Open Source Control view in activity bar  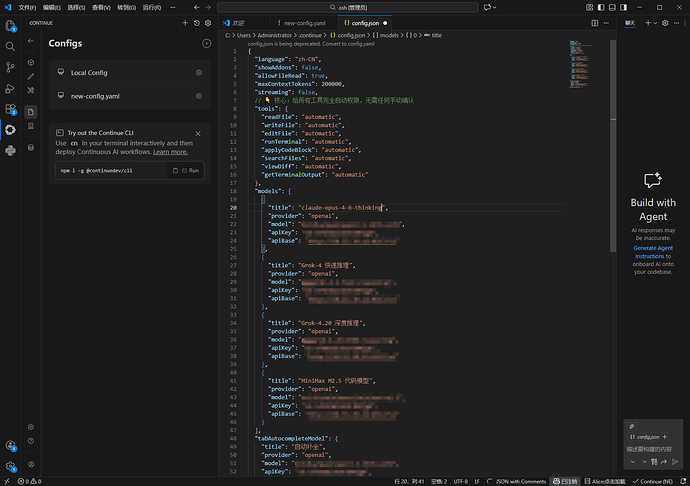click(10, 67)
